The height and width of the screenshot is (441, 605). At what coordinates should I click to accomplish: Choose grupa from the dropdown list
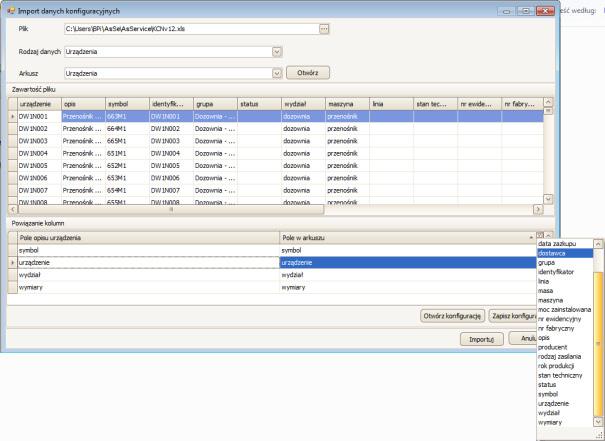click(565, 262)
